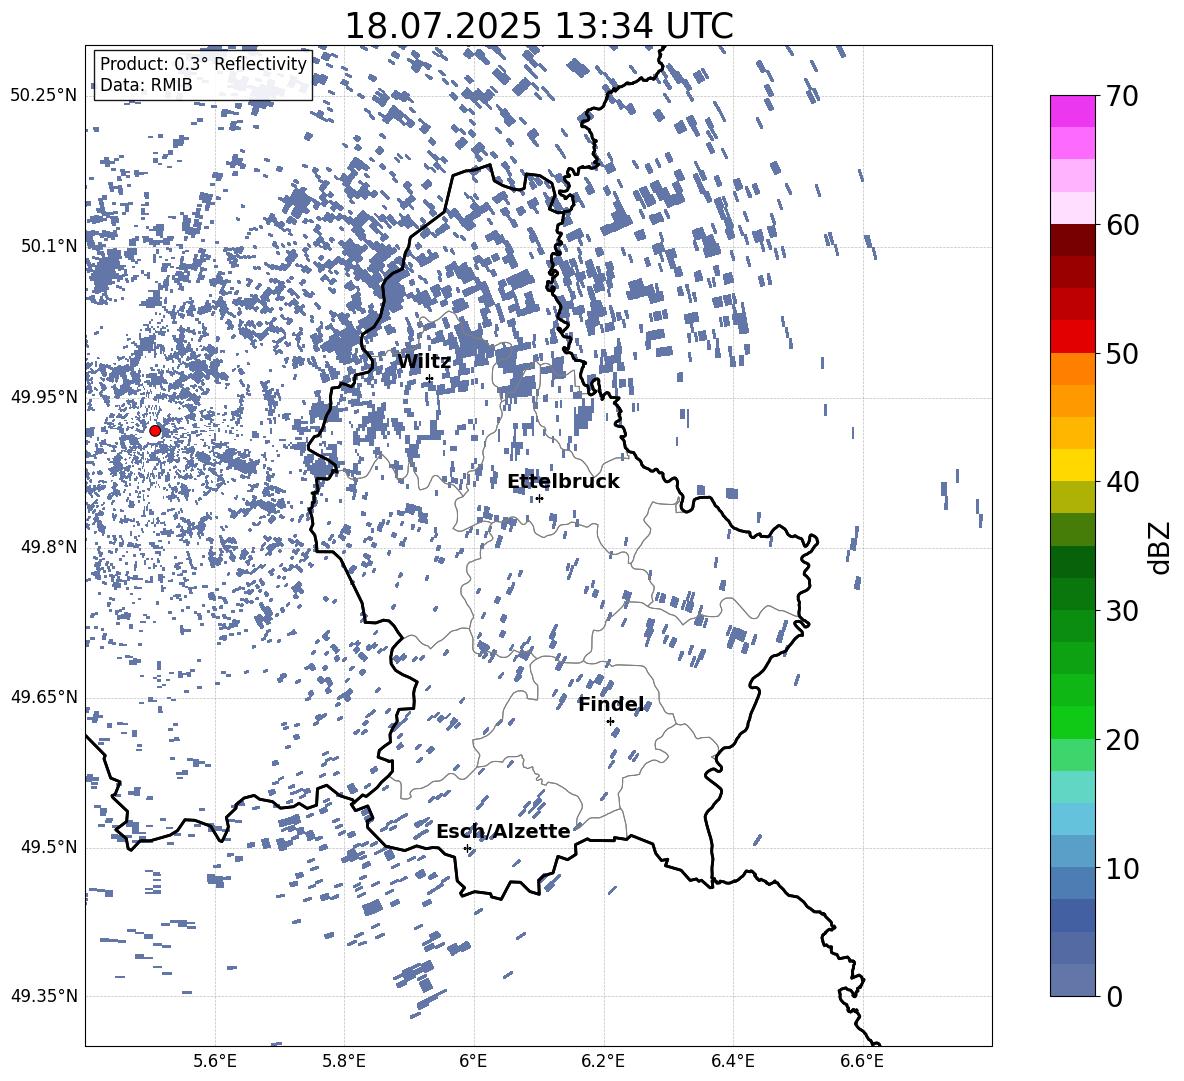Click the 30 colorbar tick label
Image resolution: width=1184 pixels, height=1081 pixels.
[x=1122, y=611]
